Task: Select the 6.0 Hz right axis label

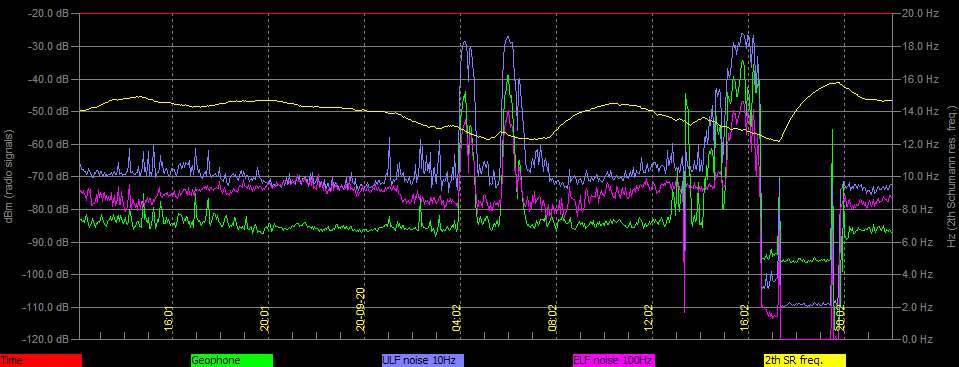Action: point(918,242)
